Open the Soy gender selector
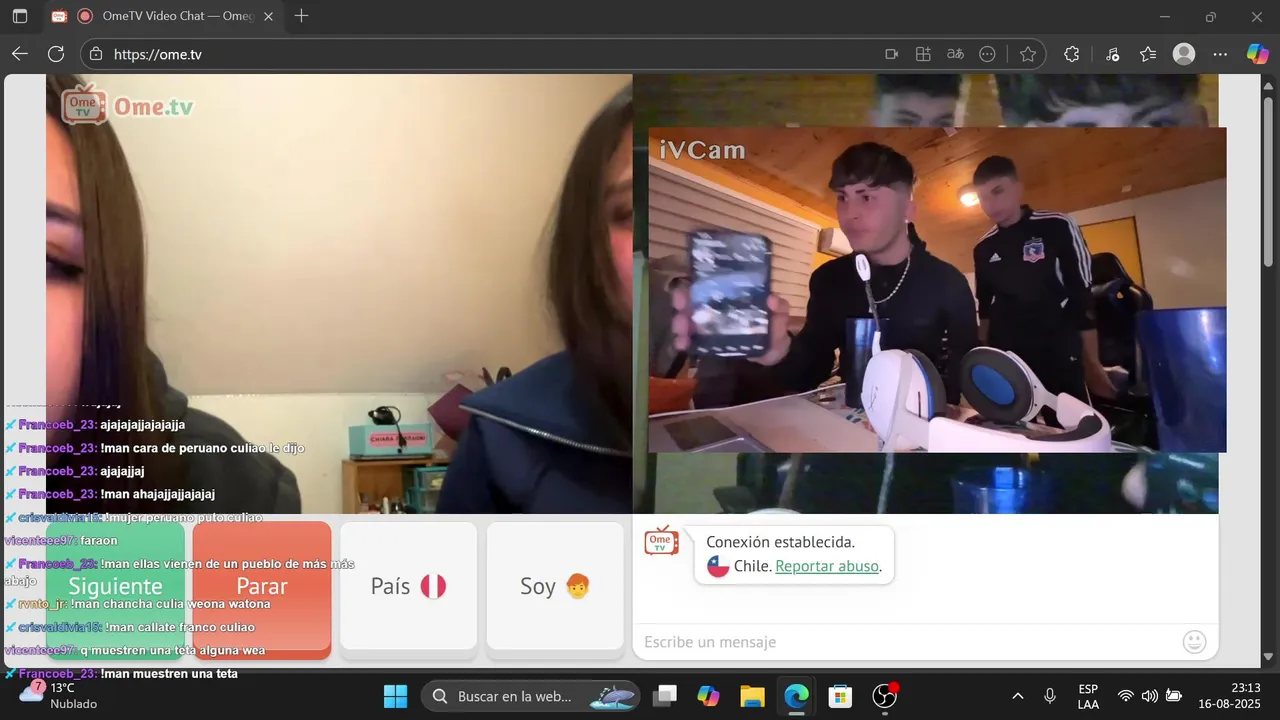 click(x=555, y=586)
